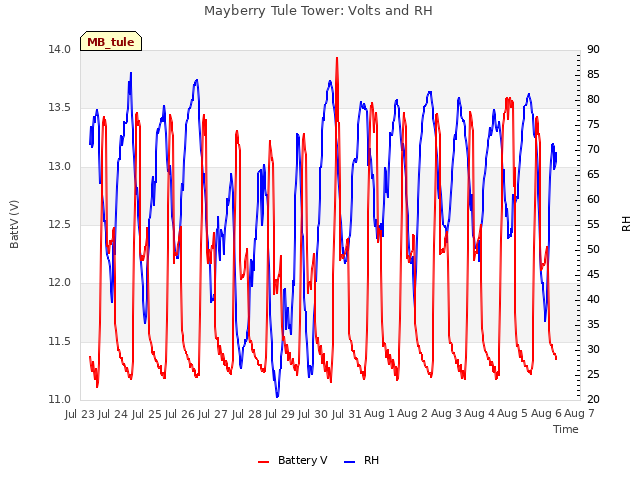Screen dimensions: 640x480
Task: Click the 85 right axis value
Action: (x=593, y=75)
